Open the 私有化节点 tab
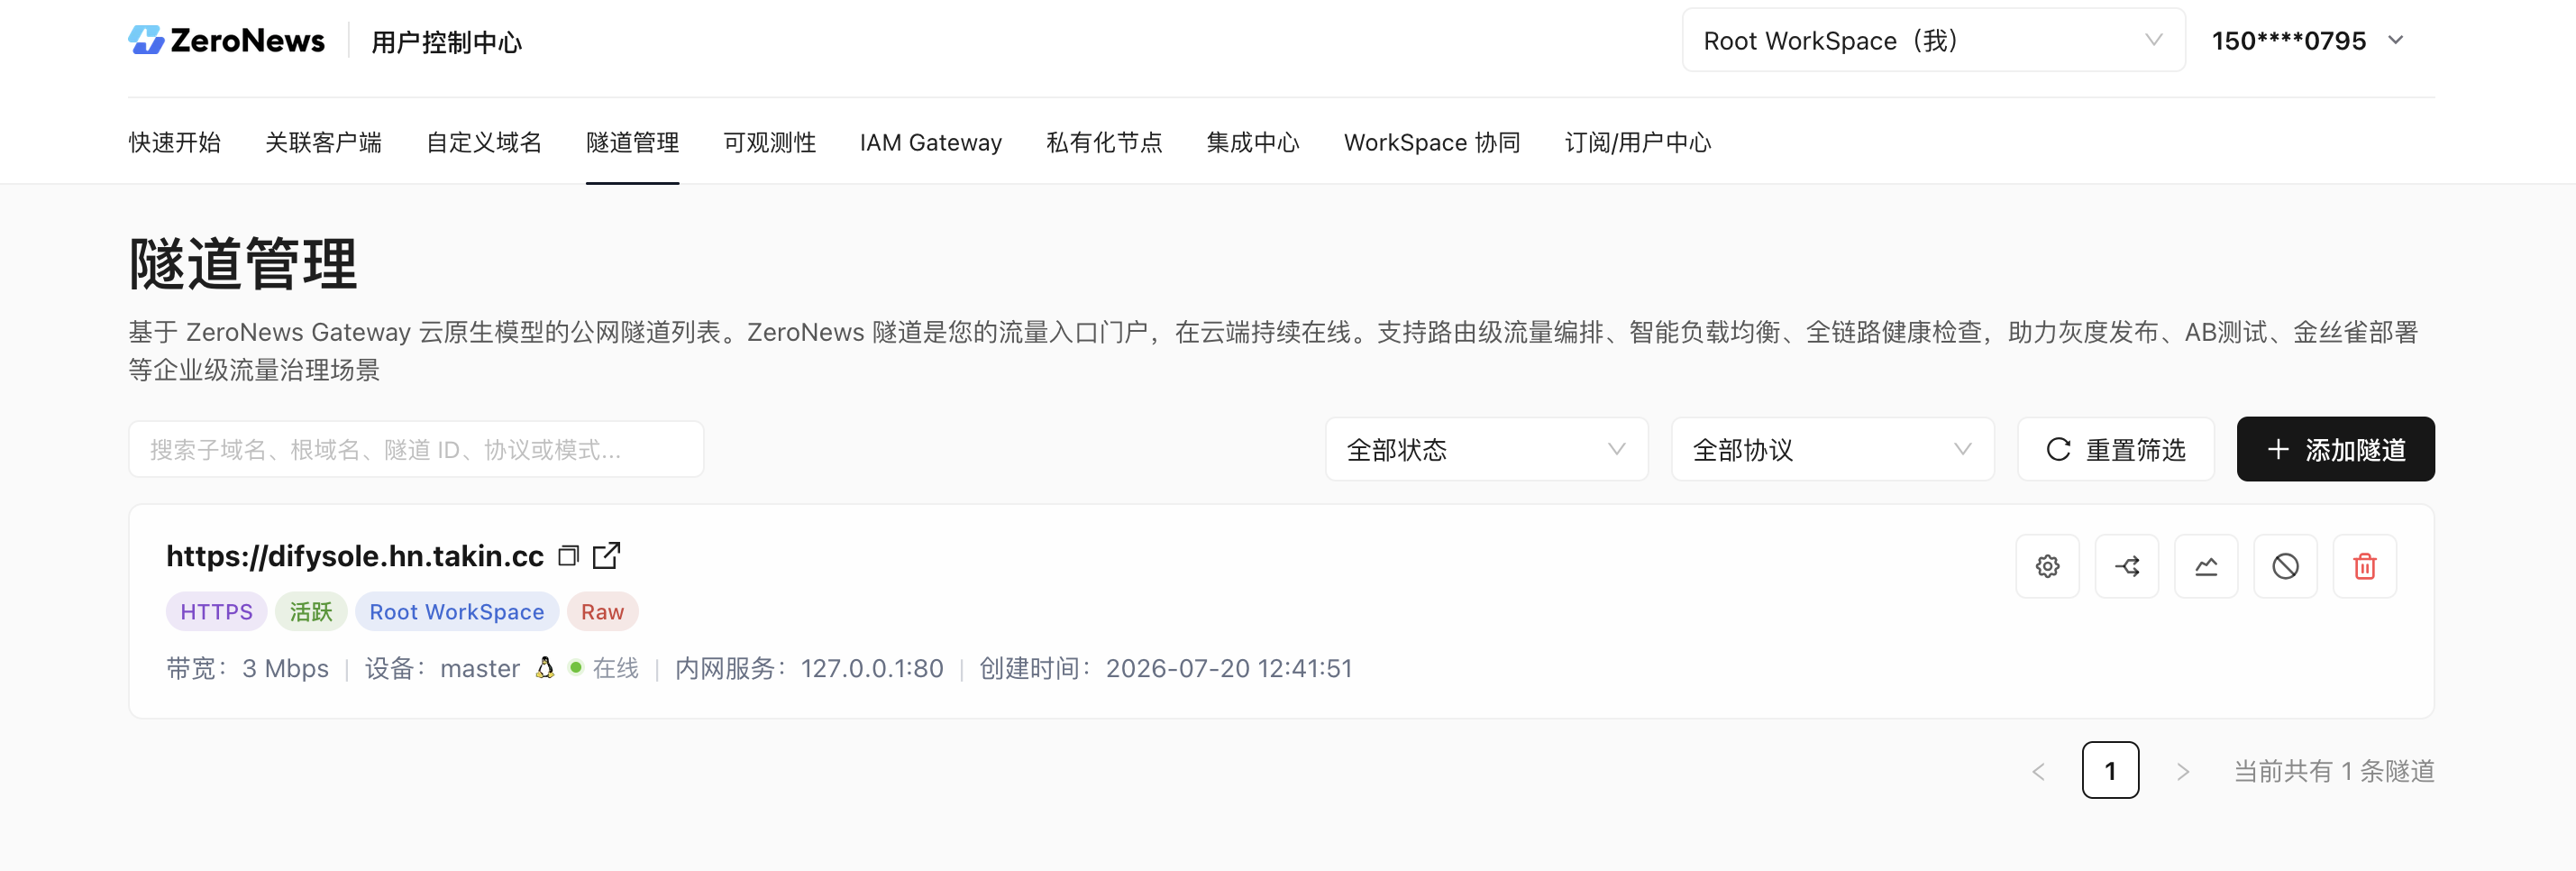 point(1104,142)
